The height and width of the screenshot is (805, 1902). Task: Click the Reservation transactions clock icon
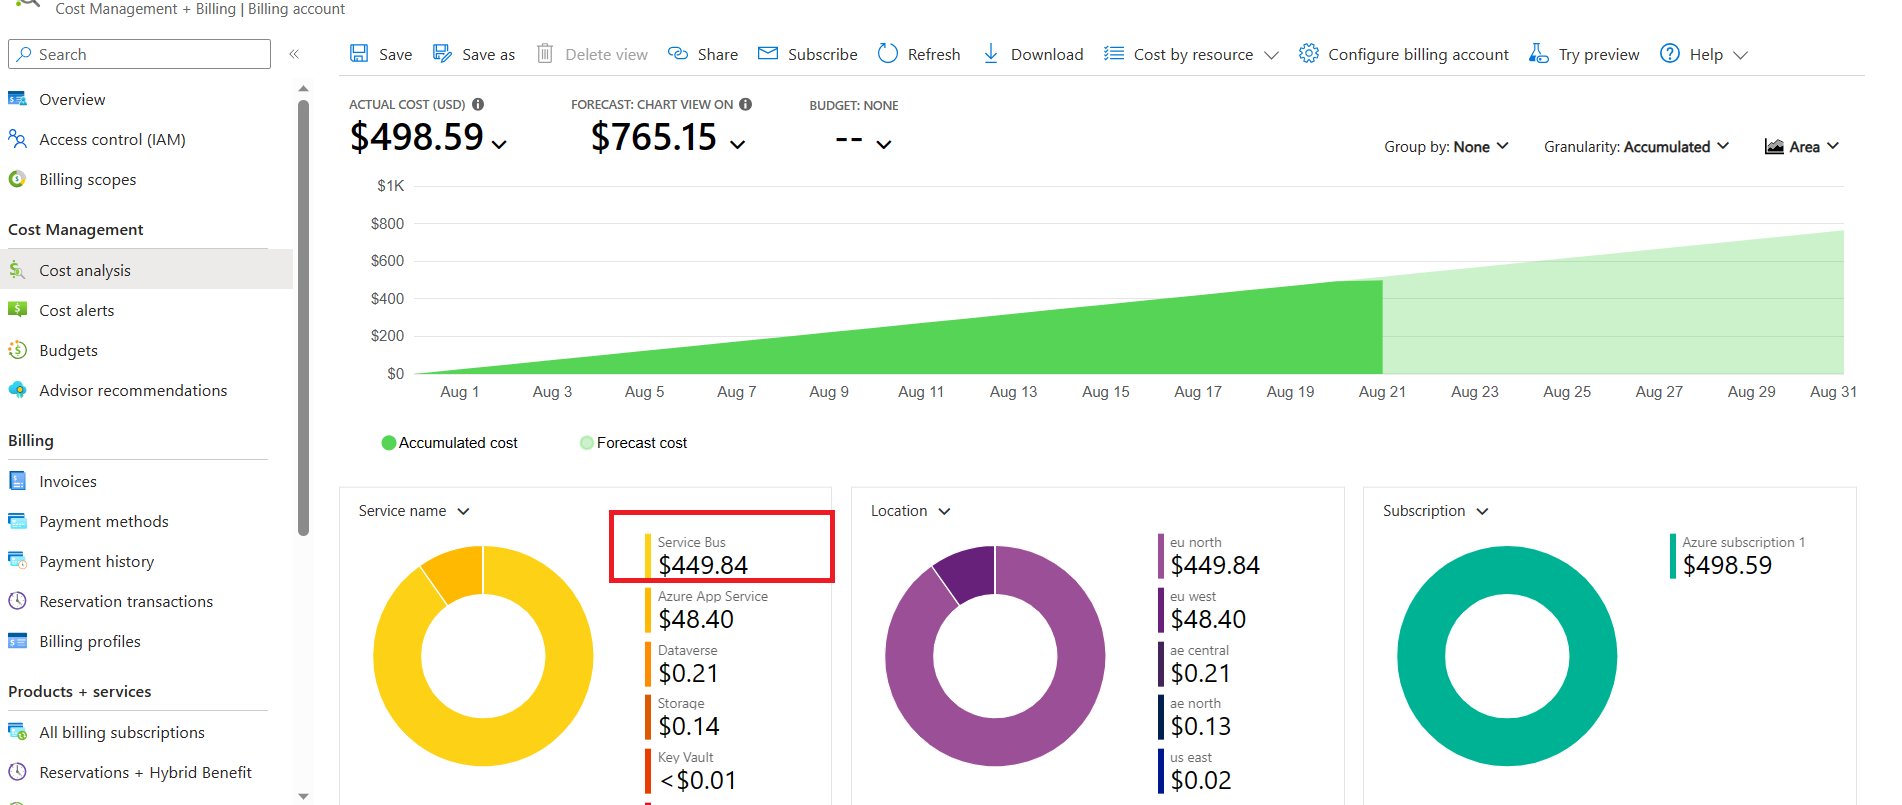[x=17, y=601]
